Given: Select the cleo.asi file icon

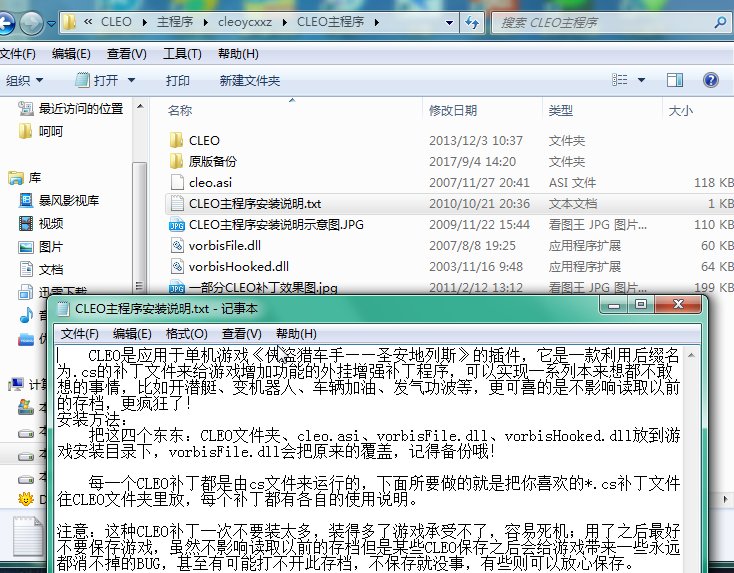Looking at the screenshot, I should 177,182.
